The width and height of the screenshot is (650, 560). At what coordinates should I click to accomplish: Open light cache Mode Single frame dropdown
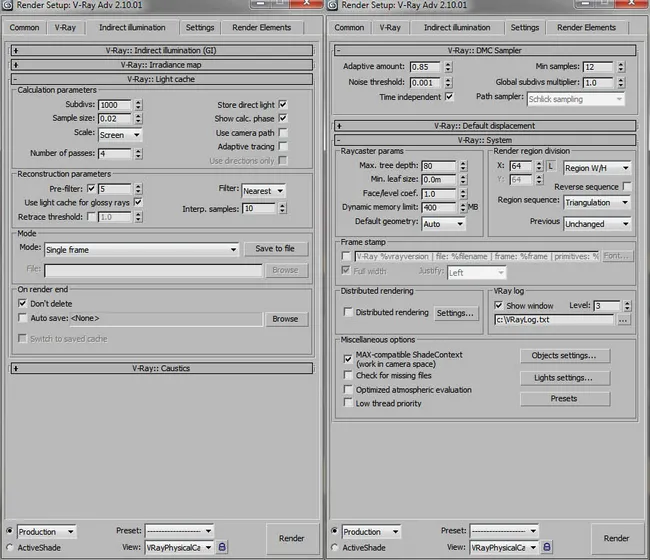(141, 250)
